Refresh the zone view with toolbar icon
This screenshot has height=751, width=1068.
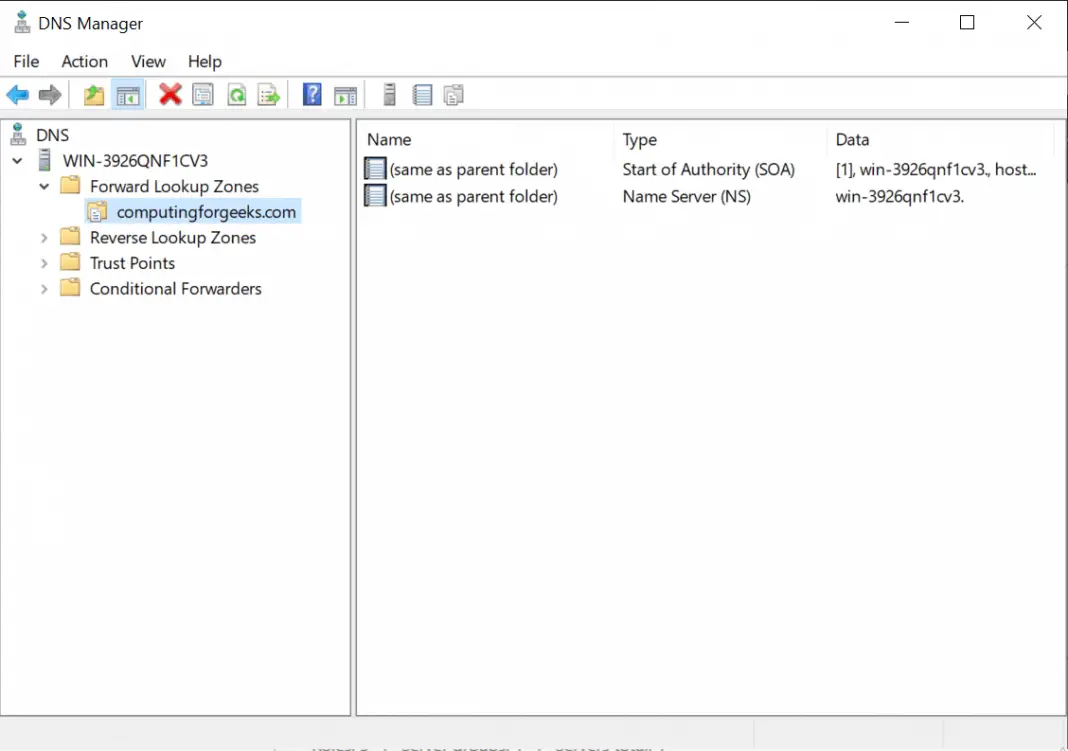pos(234,94)
